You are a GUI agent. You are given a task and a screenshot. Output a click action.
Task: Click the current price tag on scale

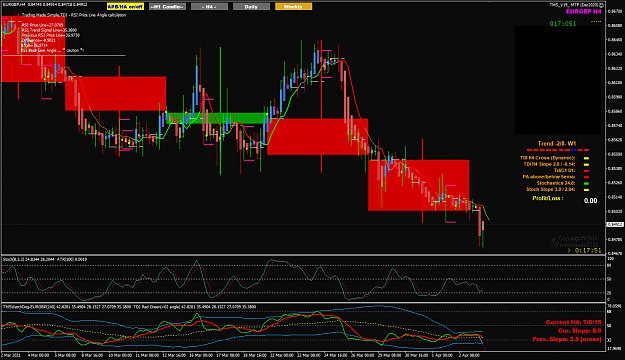tap(615, 224)
